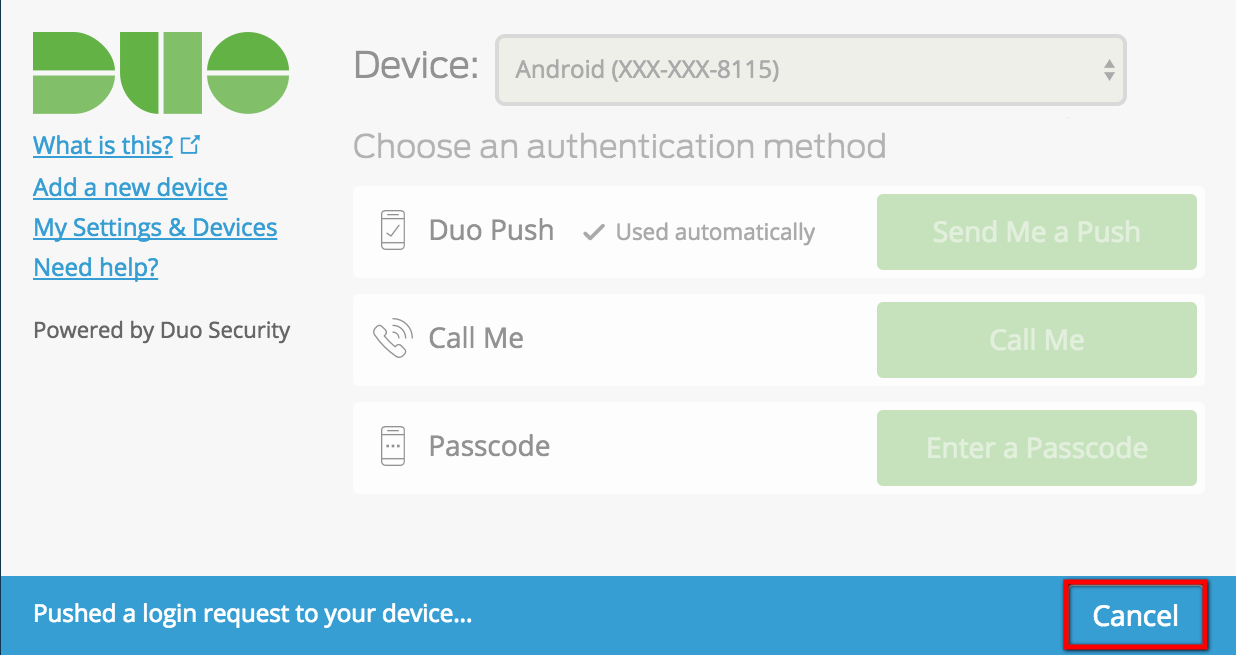
Task: Click Add a new device
Action: (130, 187)
